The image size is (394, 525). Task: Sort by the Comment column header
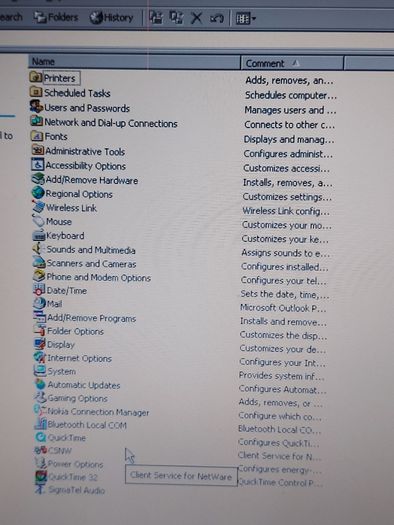tap(292, 63)
